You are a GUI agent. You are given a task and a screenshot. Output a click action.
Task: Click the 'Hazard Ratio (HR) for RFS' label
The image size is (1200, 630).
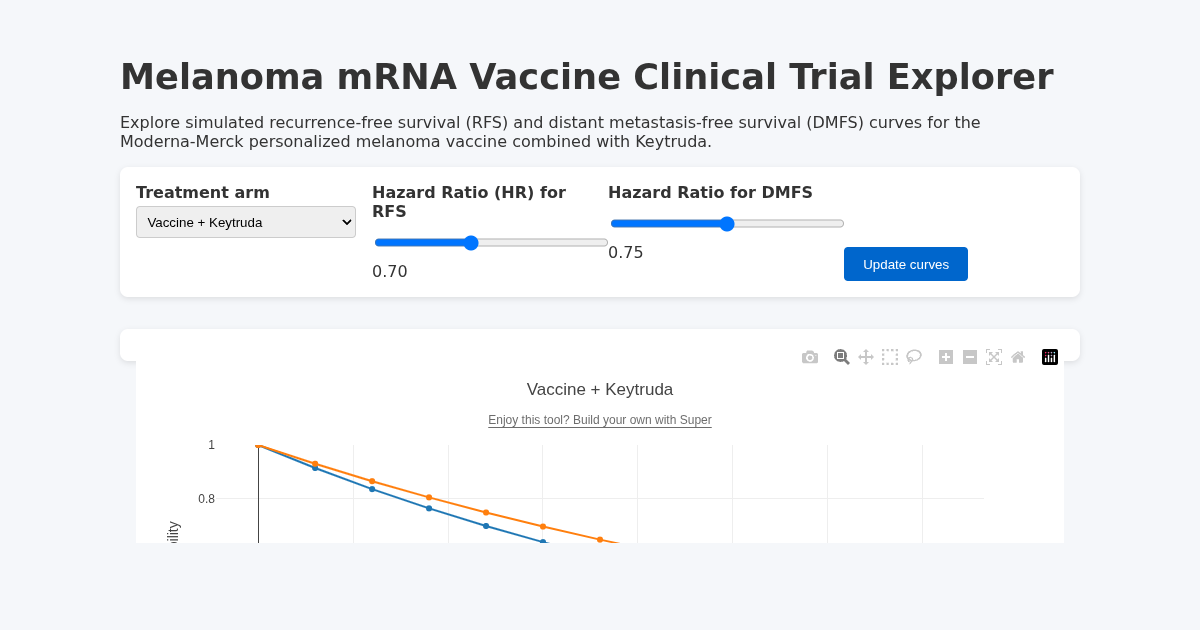pos(469,202)
